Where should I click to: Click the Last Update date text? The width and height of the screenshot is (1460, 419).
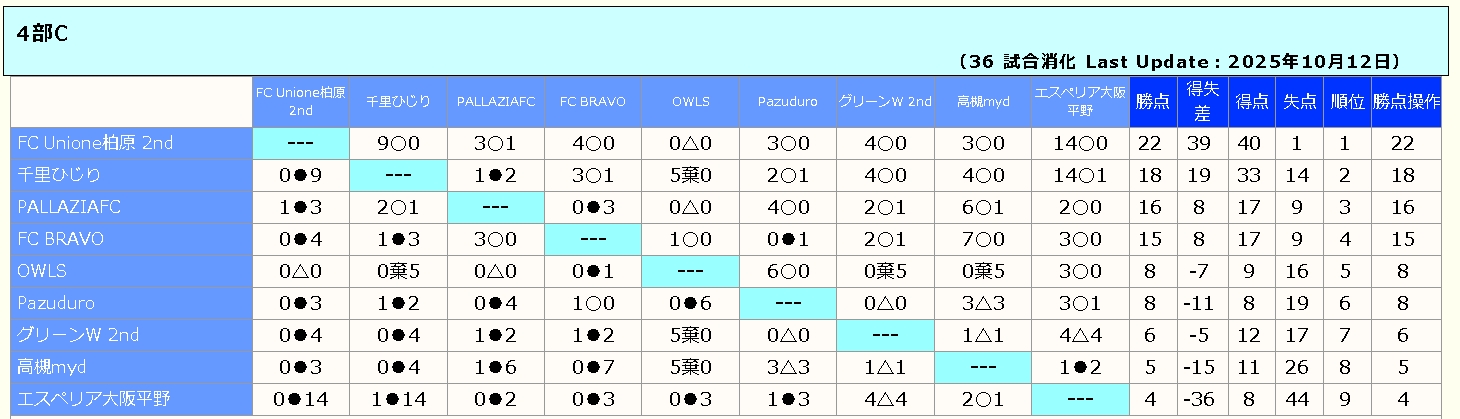(x=1180, y=61)
